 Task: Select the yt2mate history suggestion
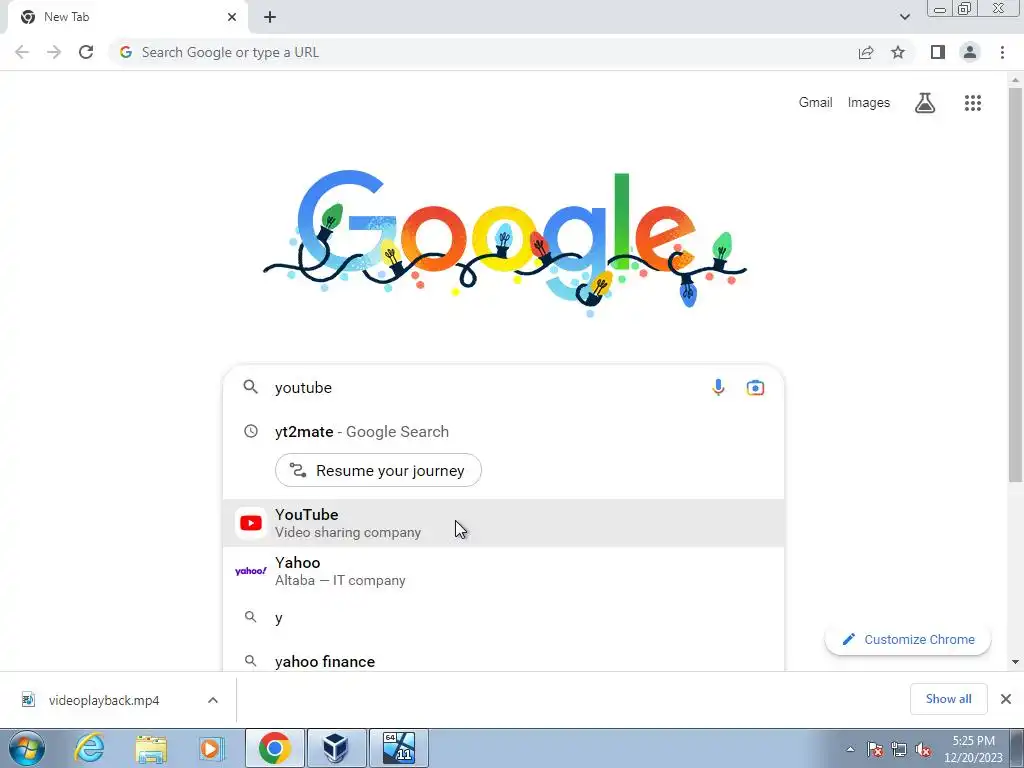click(503, 432)
